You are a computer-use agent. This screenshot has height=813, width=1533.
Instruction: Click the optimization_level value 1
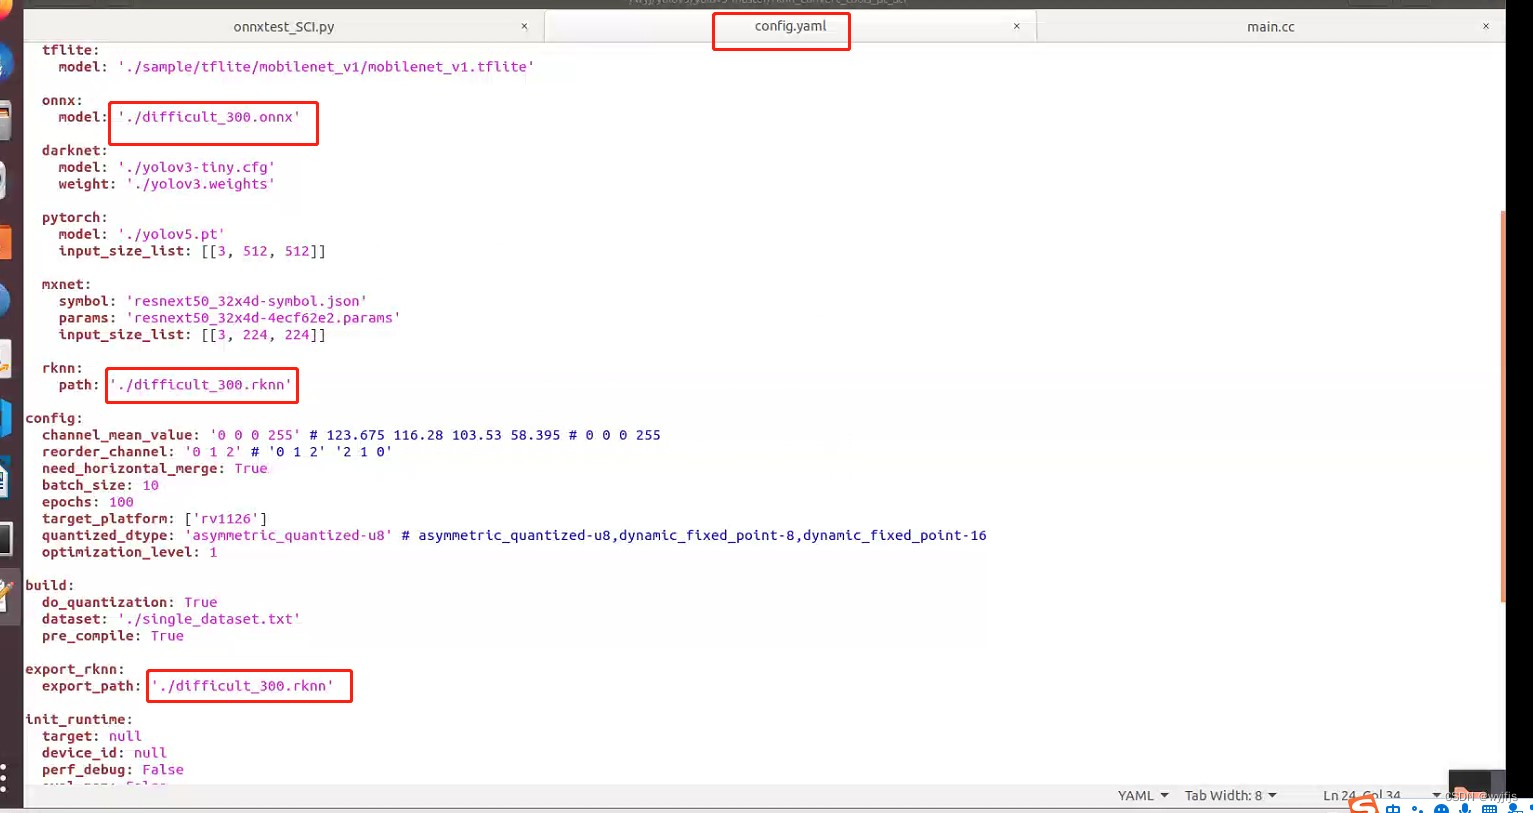pos(213,552)
